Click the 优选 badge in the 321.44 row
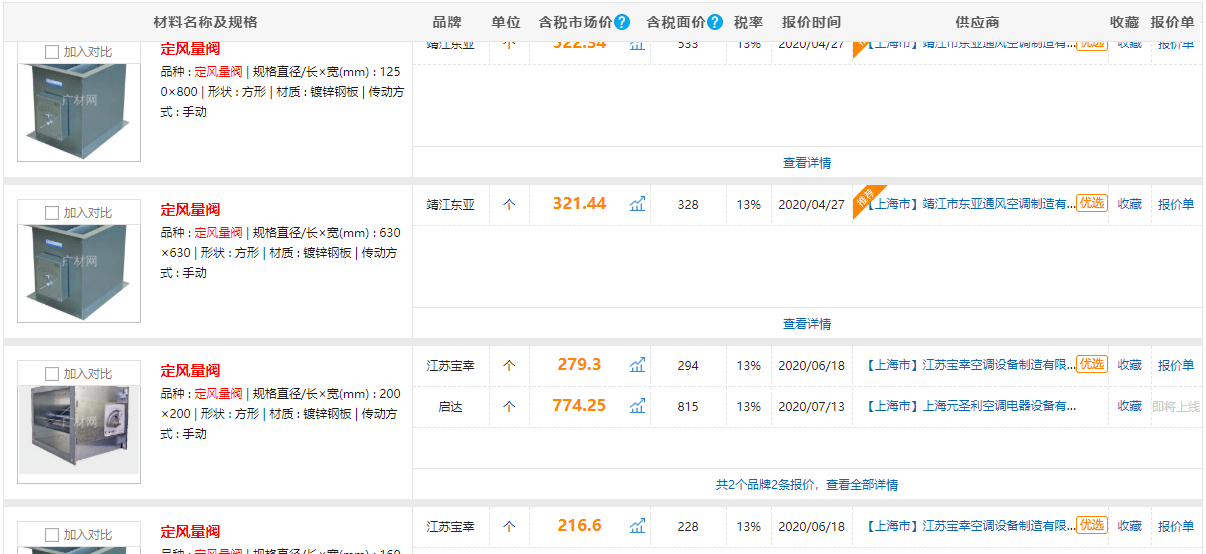1206x554 pixels. tap(1092, 203)
